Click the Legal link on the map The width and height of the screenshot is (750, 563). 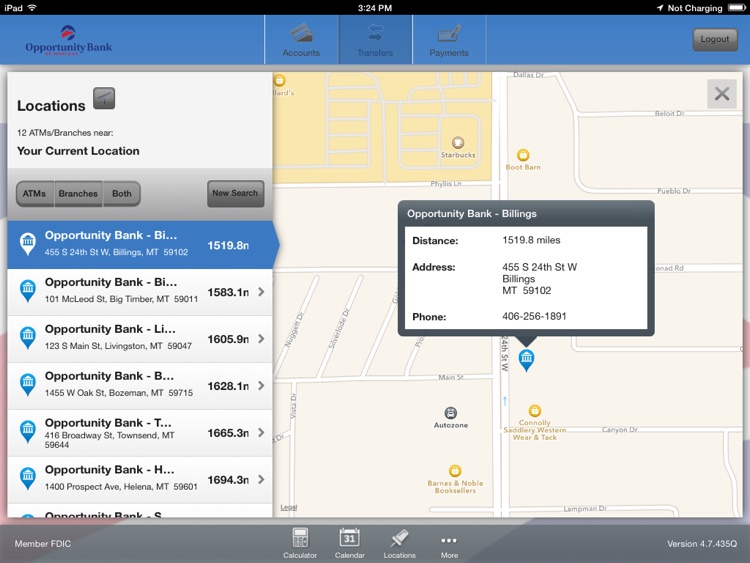pyautogui.click(x=288, y=507)
